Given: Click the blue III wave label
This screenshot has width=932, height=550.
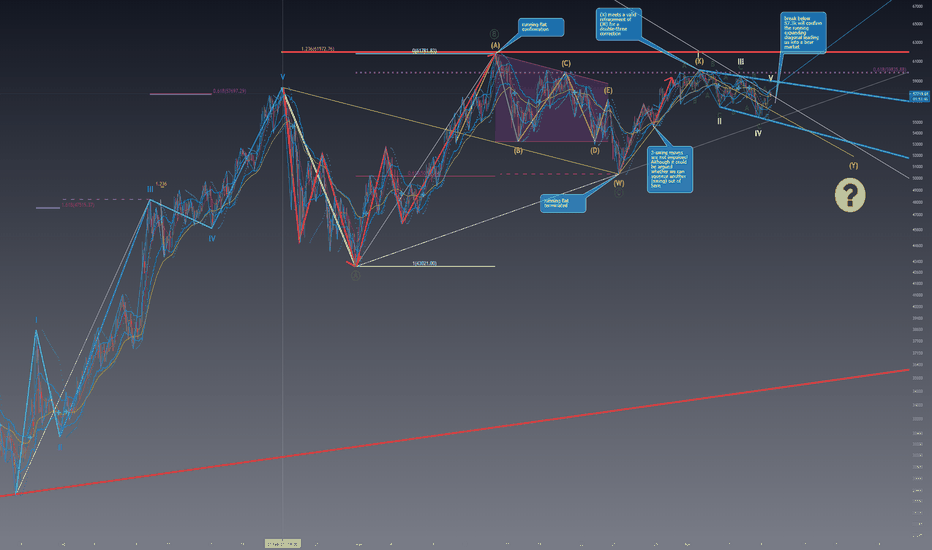Looking at the screenshot, I should click(150, 189).
